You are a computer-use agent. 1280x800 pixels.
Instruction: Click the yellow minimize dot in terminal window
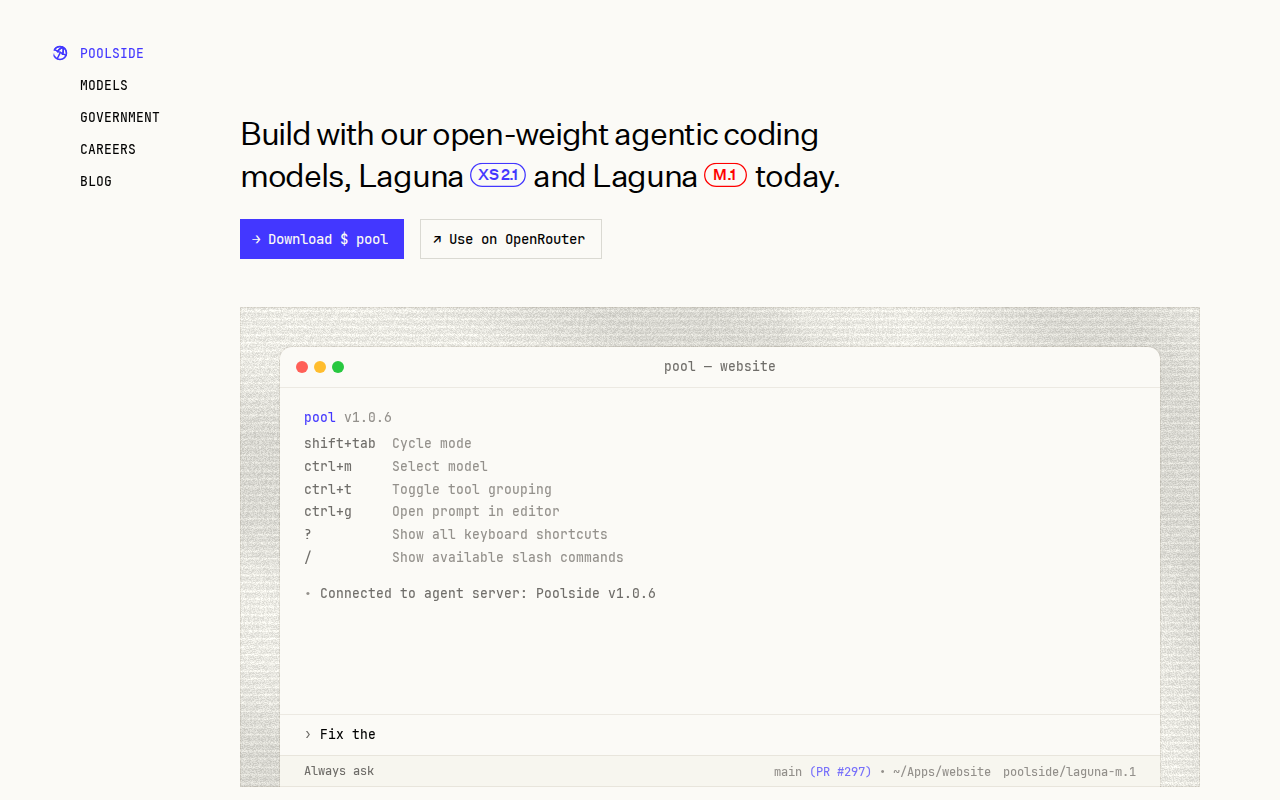click(320, 367)
